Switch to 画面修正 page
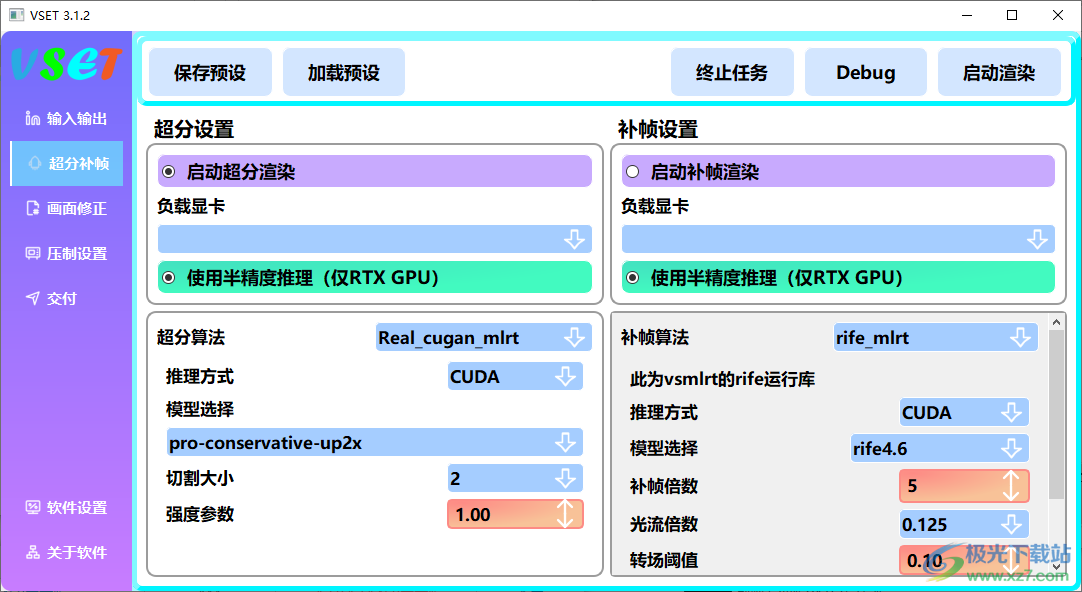Image resolution: width=1082 pixels, height=592 pixels. tap(67, 208)
